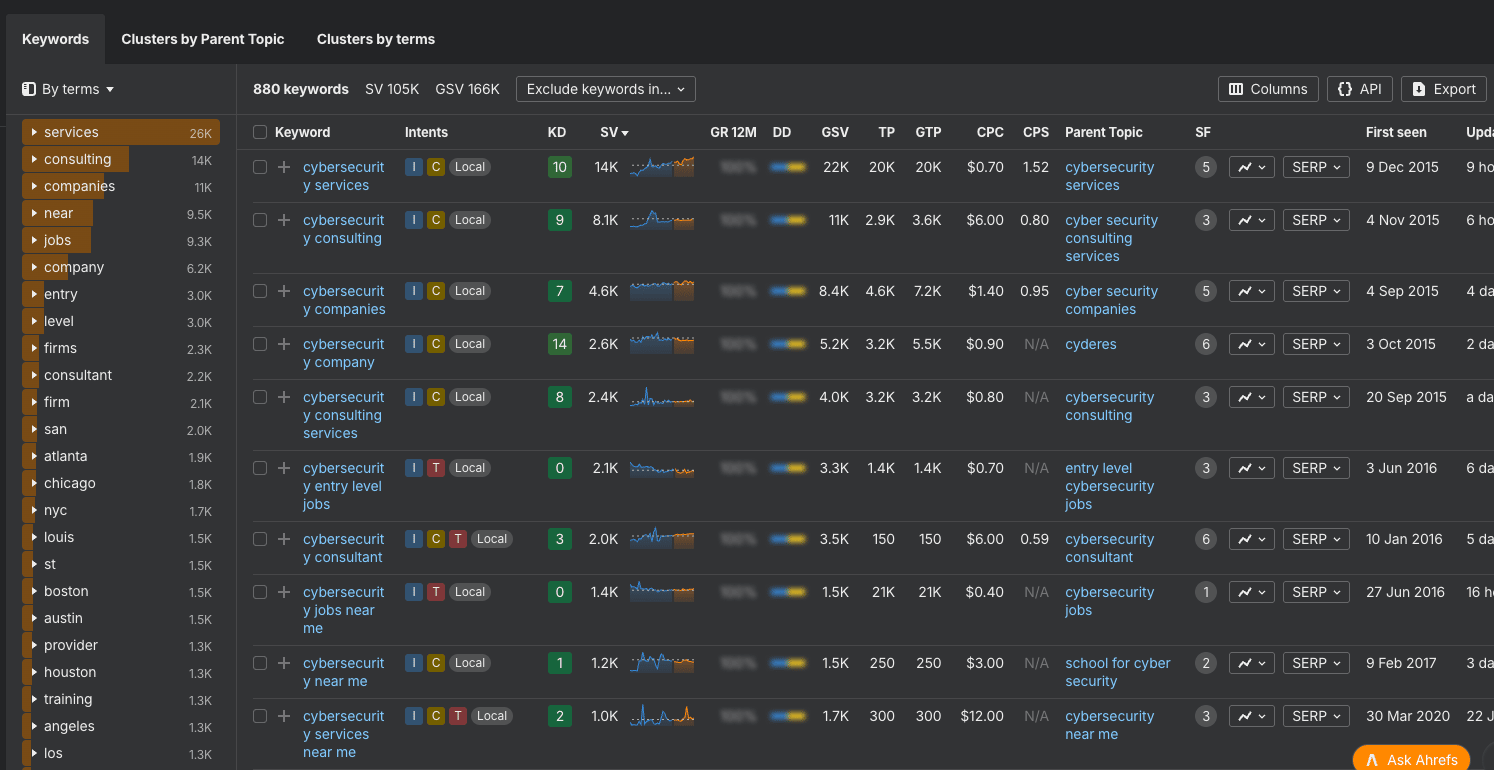Screen dimensions: 1494x770
Task: Check the cybersecurity company row checkbox
Action: pos(260,344)
